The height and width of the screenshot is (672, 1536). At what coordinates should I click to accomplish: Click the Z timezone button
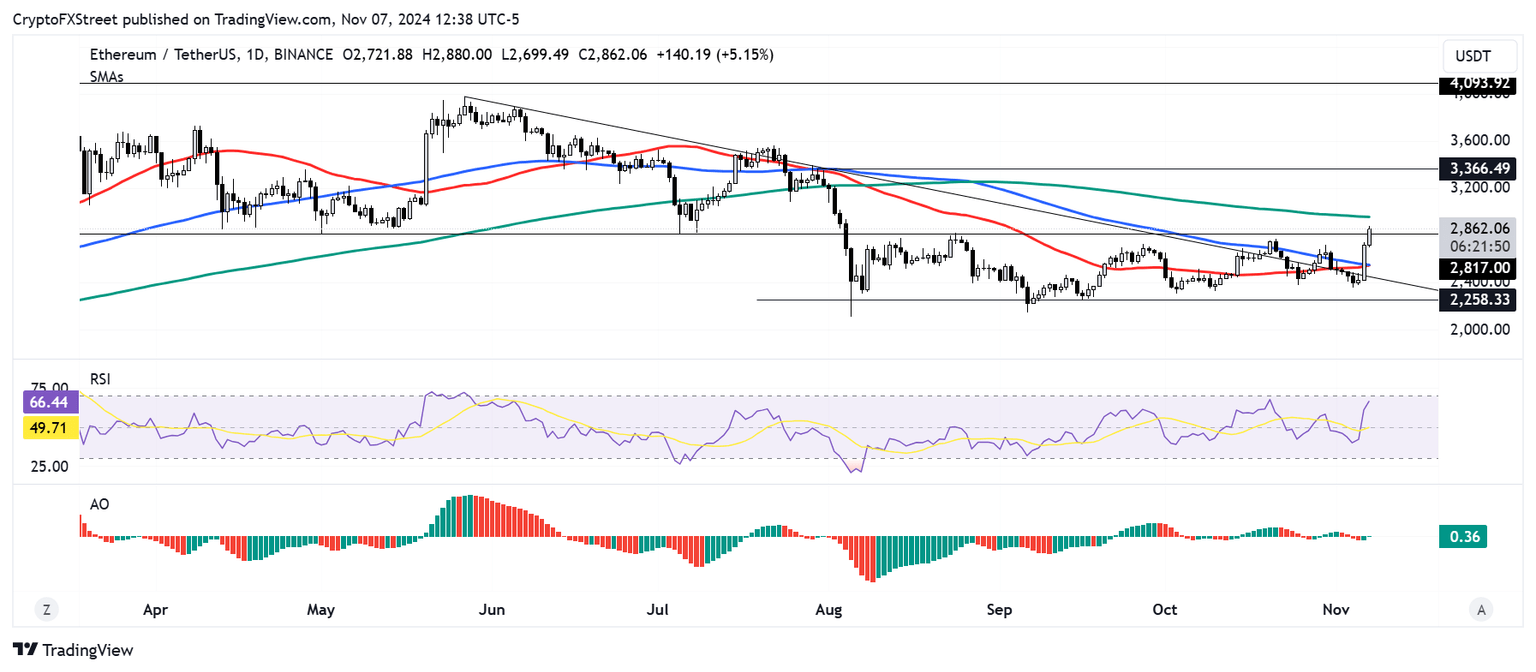46,609
